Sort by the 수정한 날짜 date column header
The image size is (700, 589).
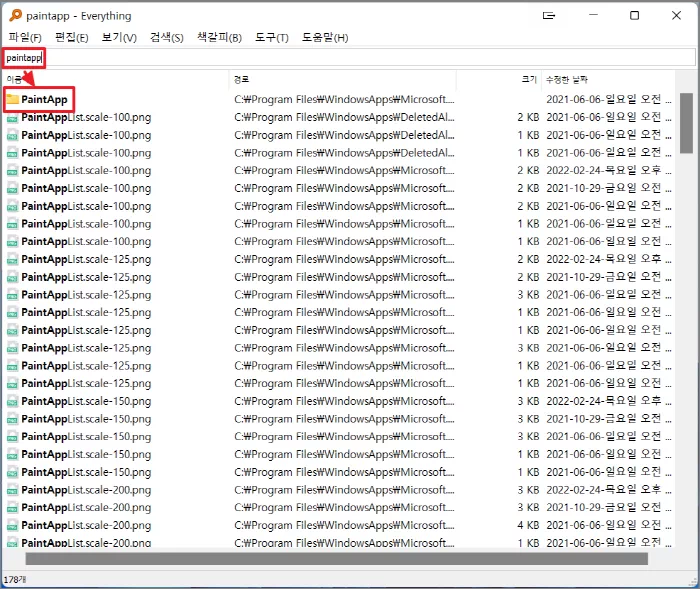(608, 79)
